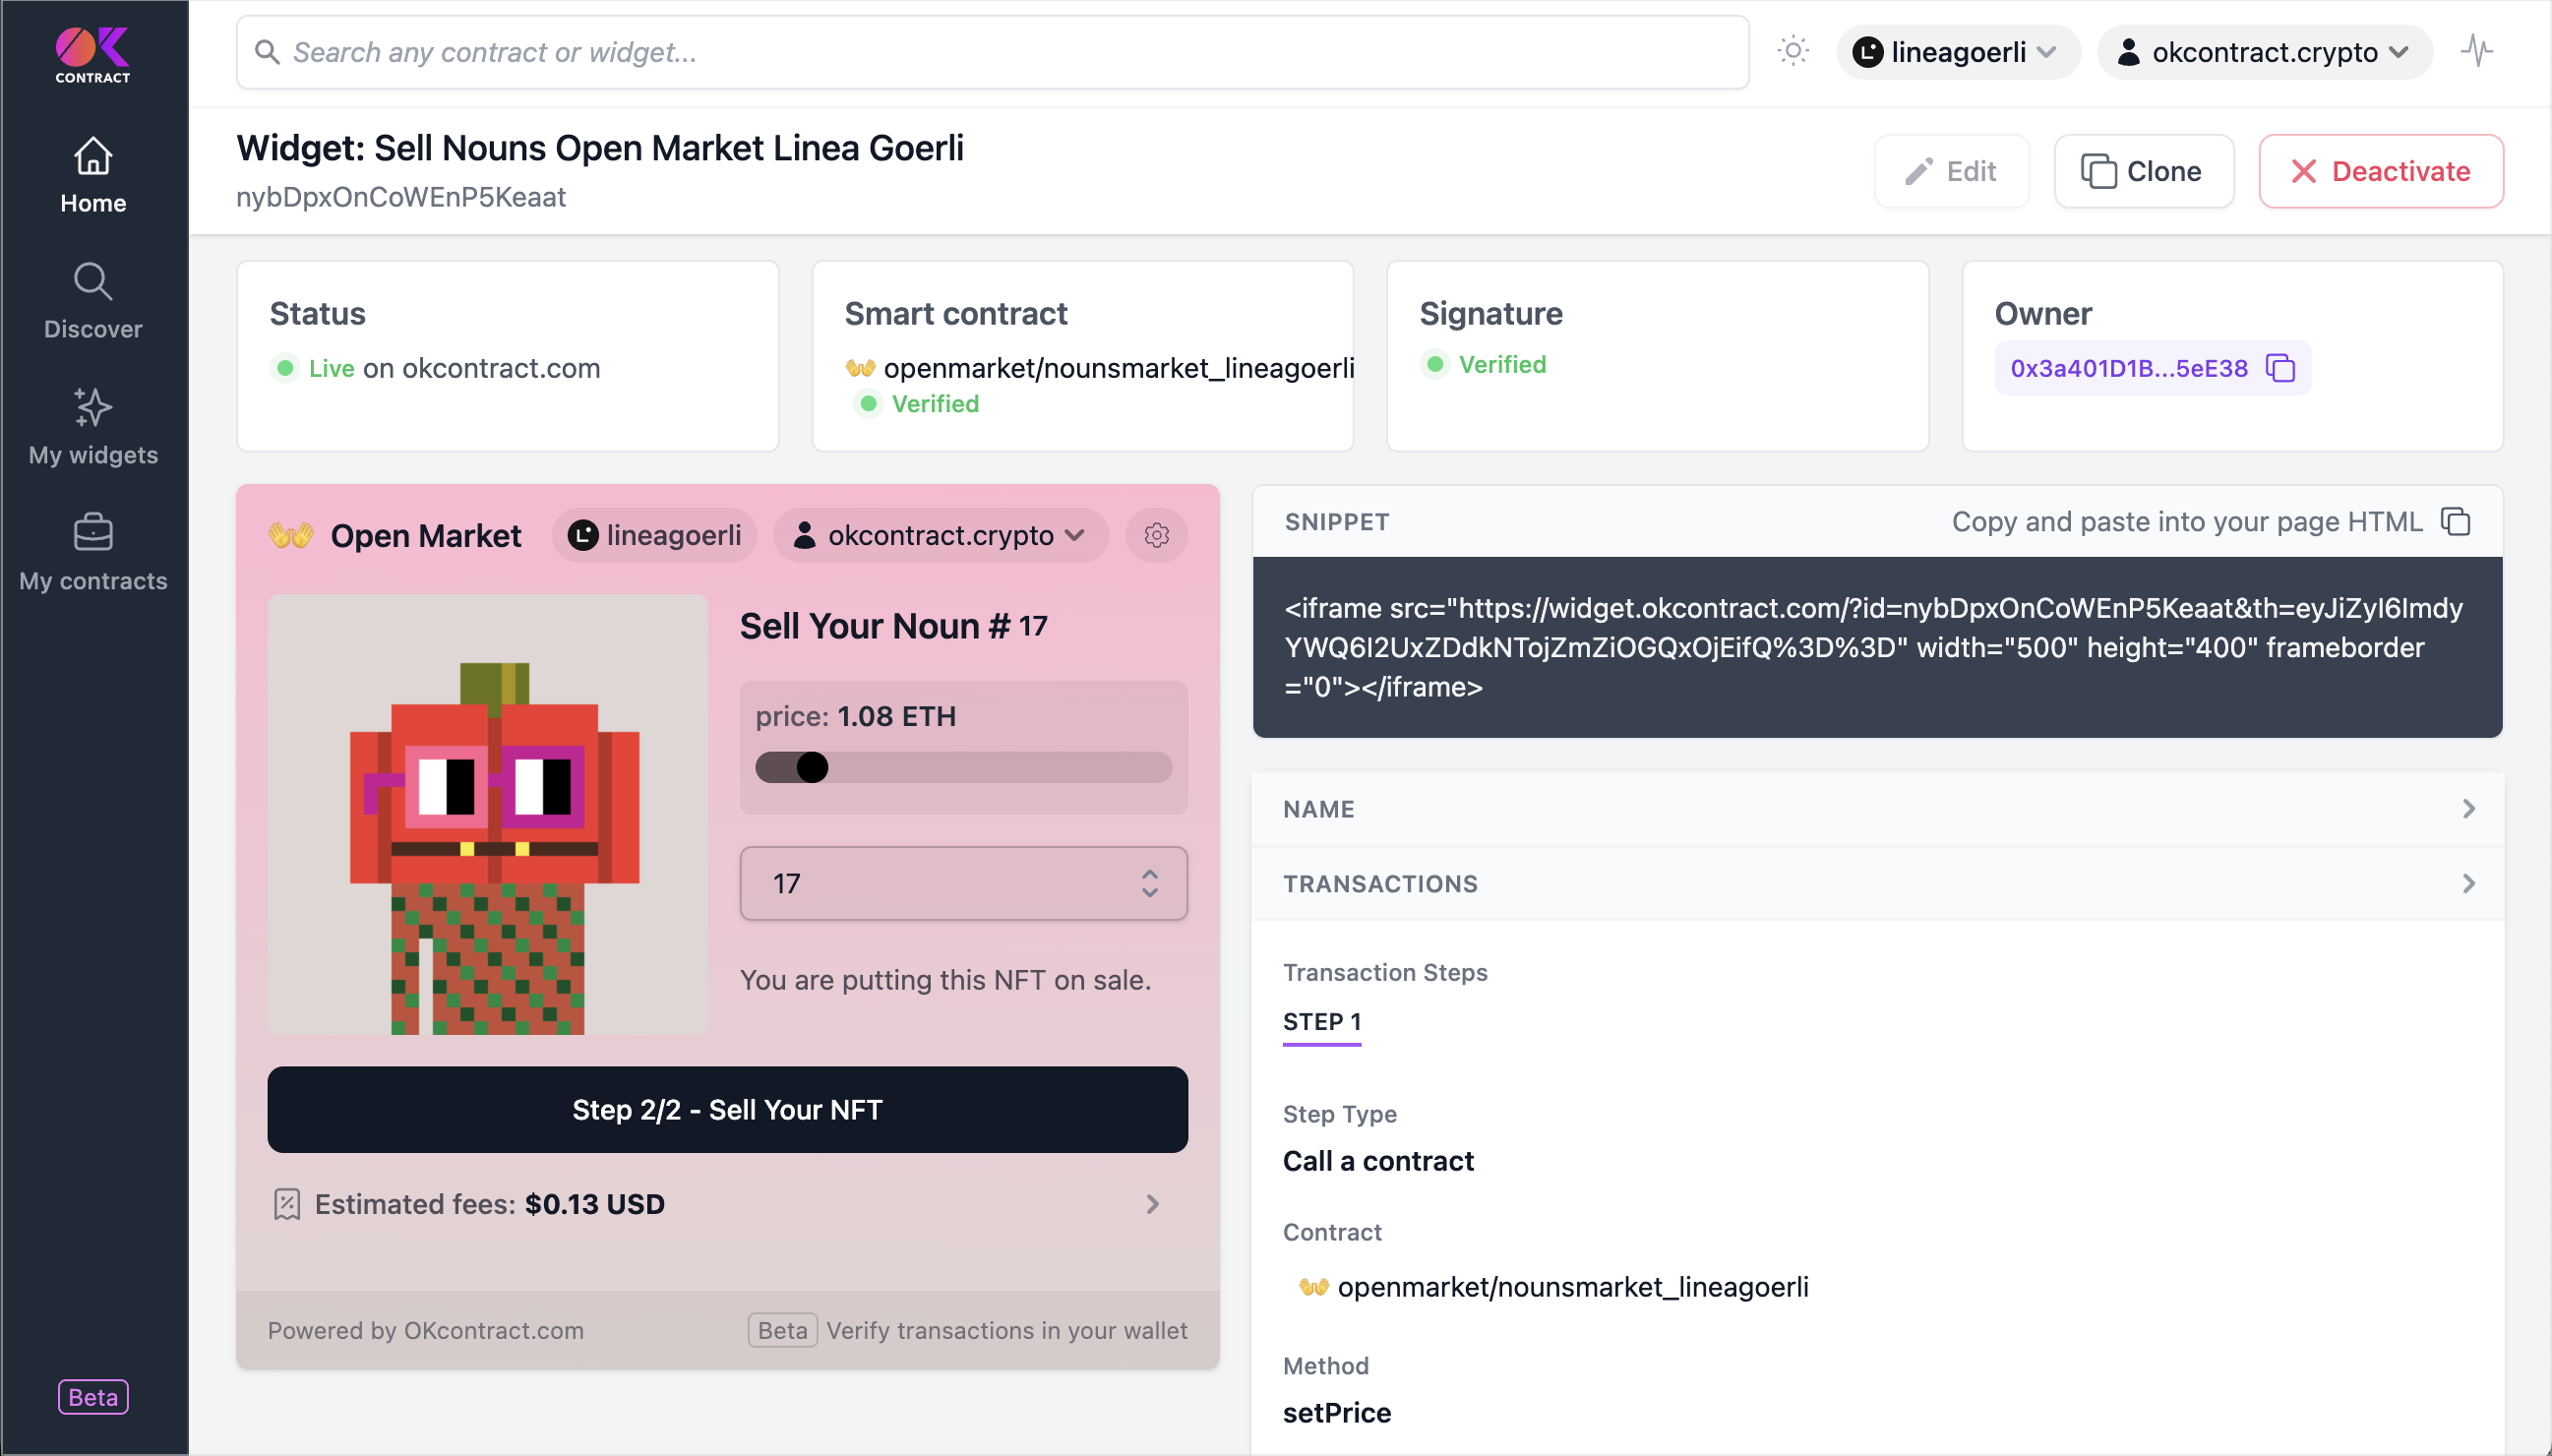Click the price: 1.08 ETH label

point(856,716)
